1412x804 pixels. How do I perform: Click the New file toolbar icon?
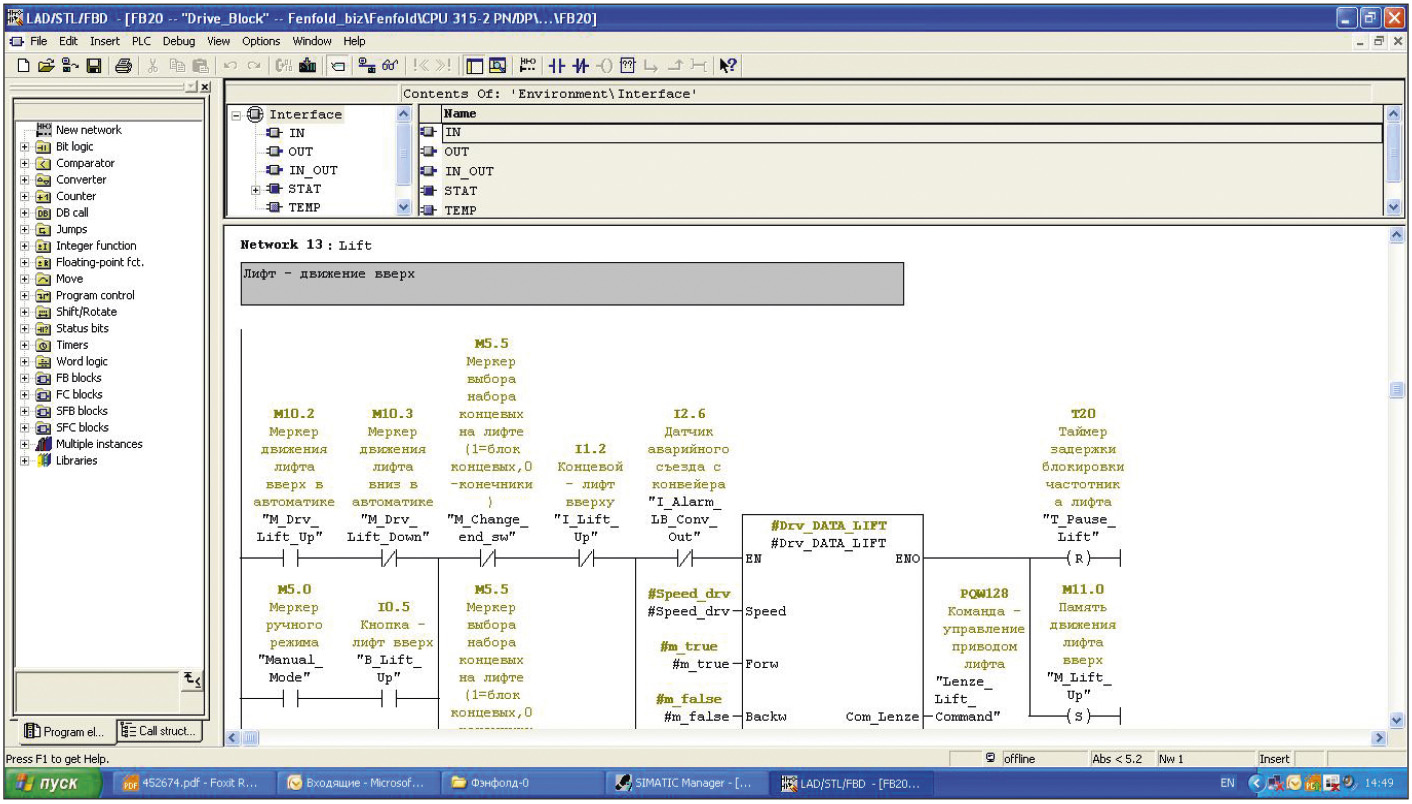25,66
